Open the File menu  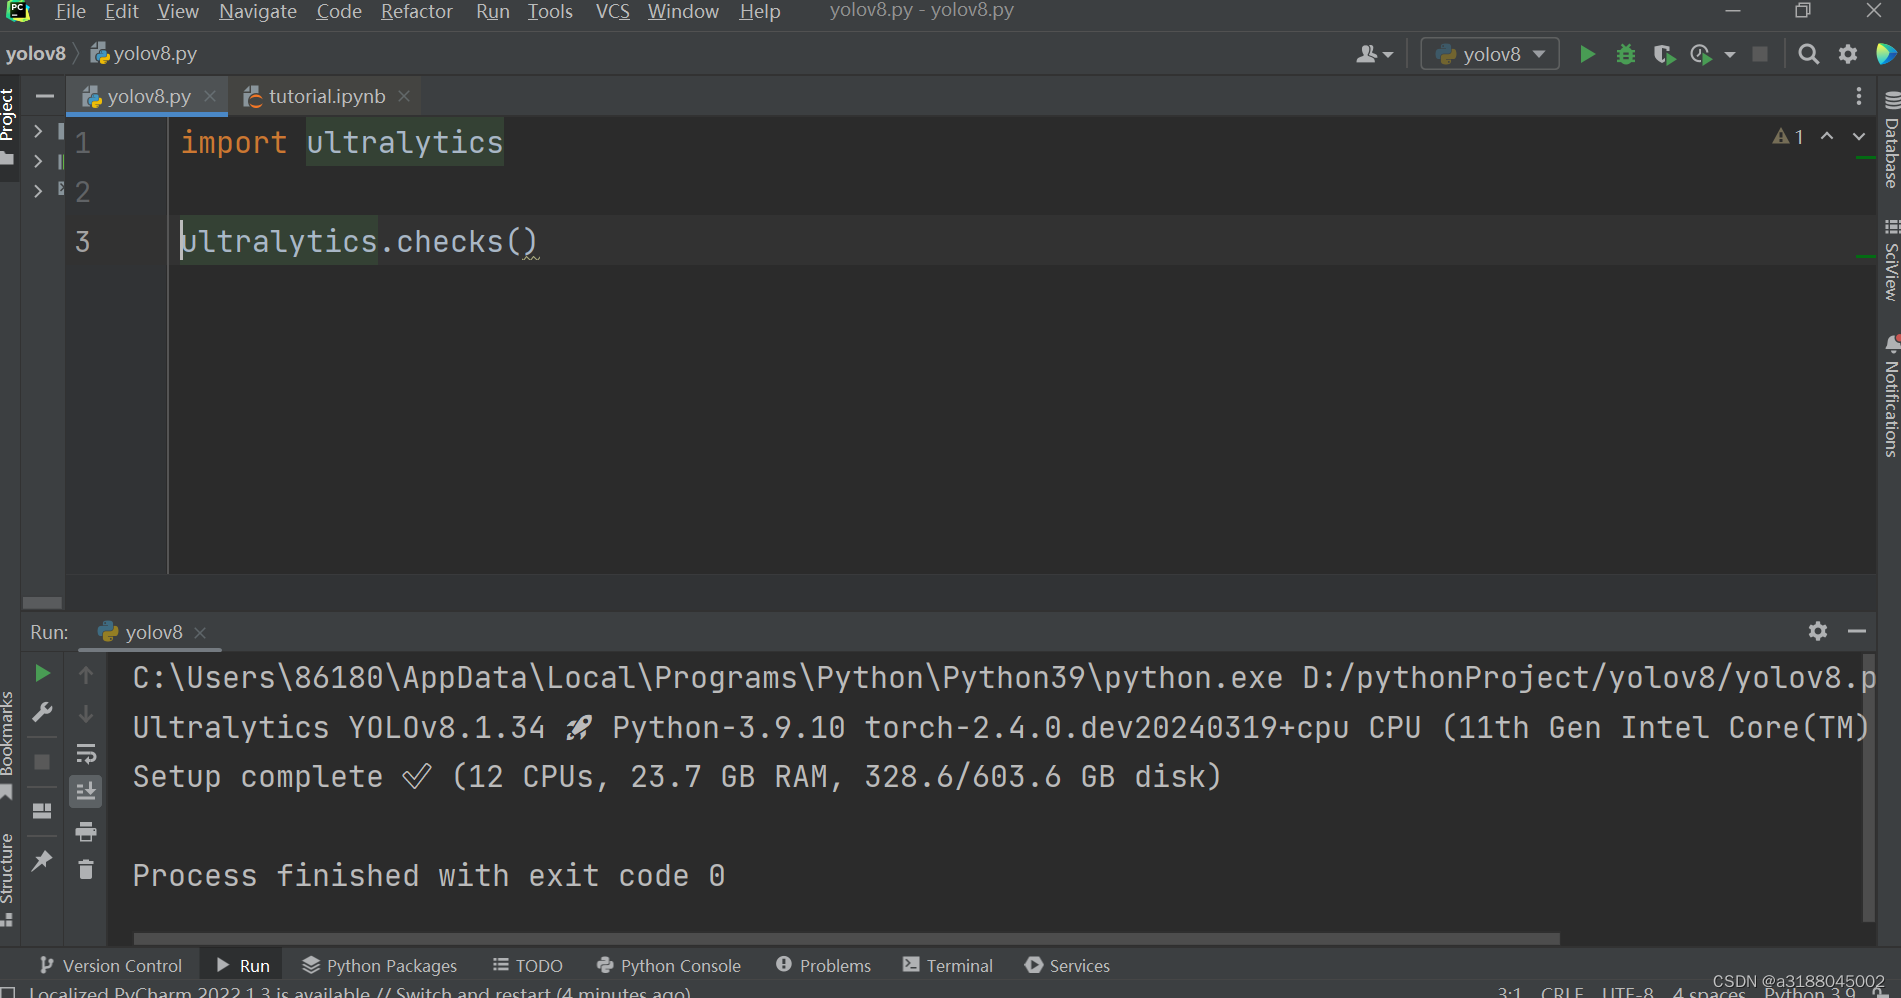pos(70,12)
